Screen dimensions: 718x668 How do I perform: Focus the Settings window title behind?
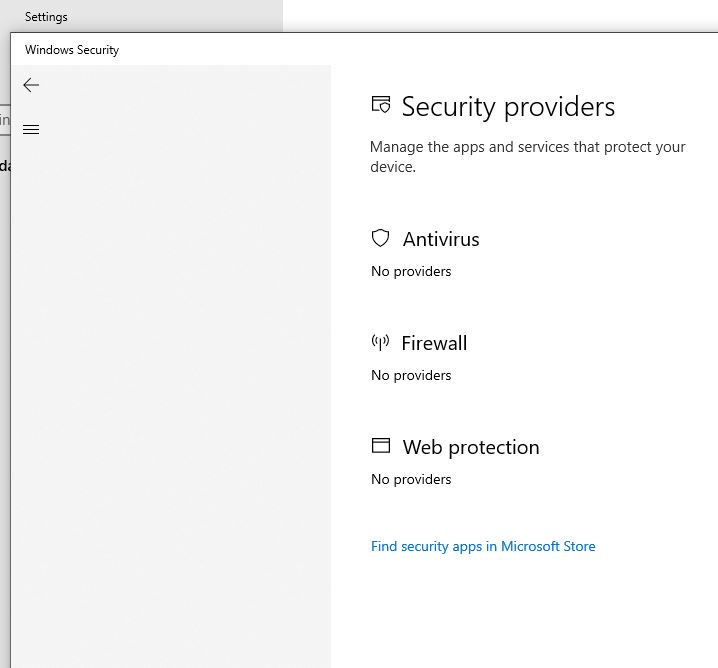[46, 17]
